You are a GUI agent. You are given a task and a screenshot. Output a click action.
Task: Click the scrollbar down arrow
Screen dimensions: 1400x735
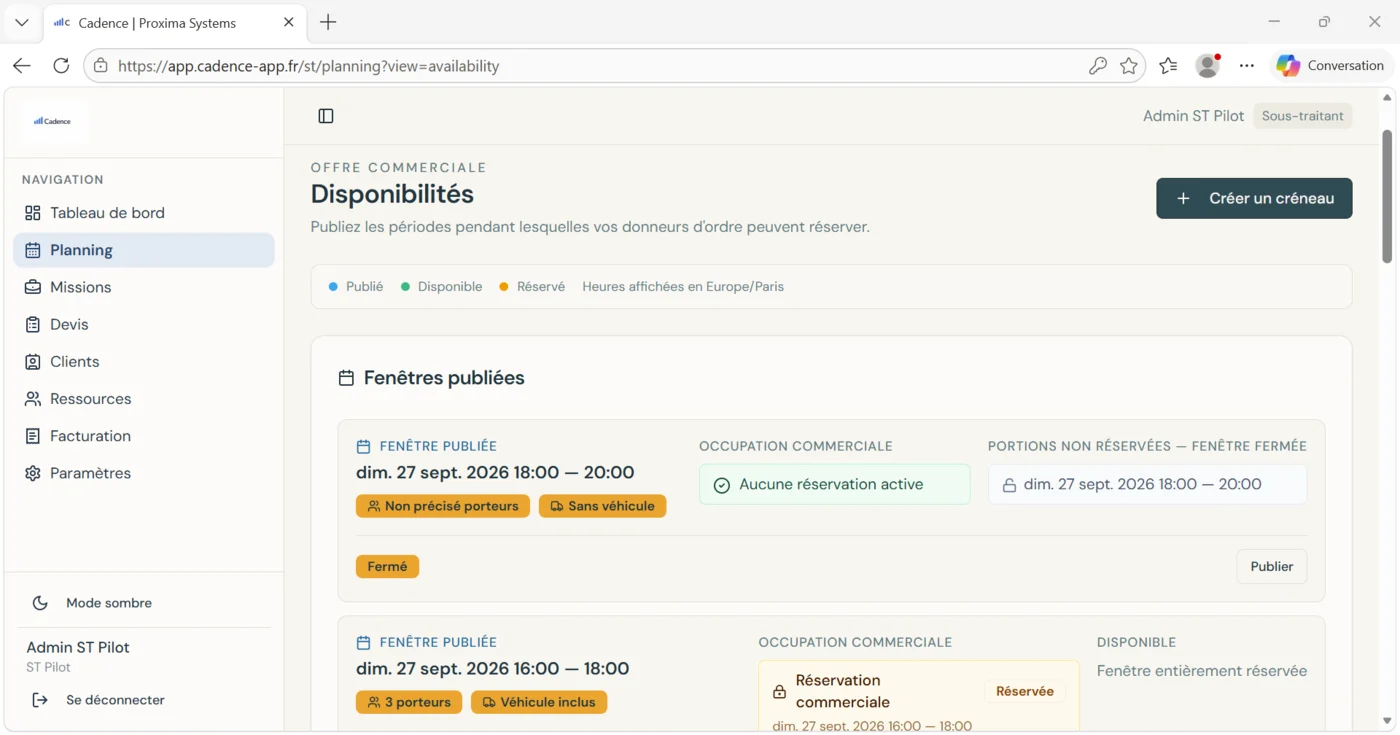click(x=1387, y=720)
